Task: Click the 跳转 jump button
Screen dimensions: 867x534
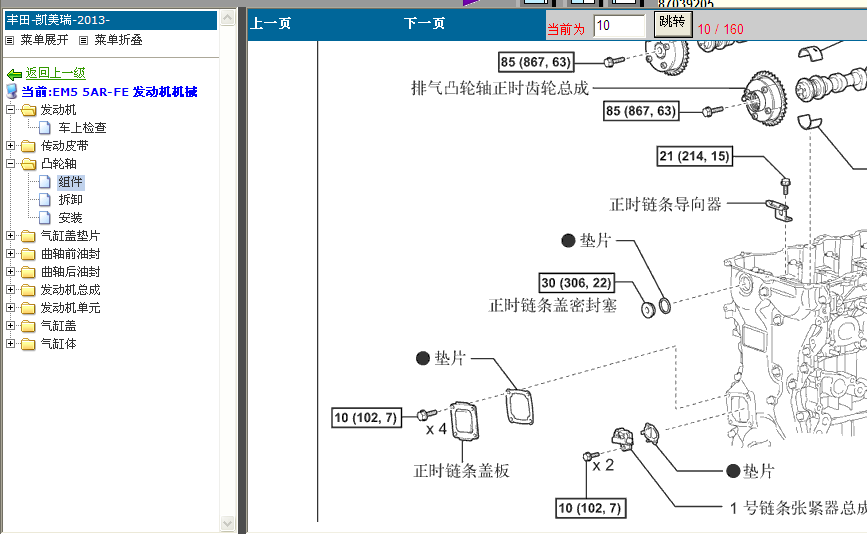Action: (673, 24)
